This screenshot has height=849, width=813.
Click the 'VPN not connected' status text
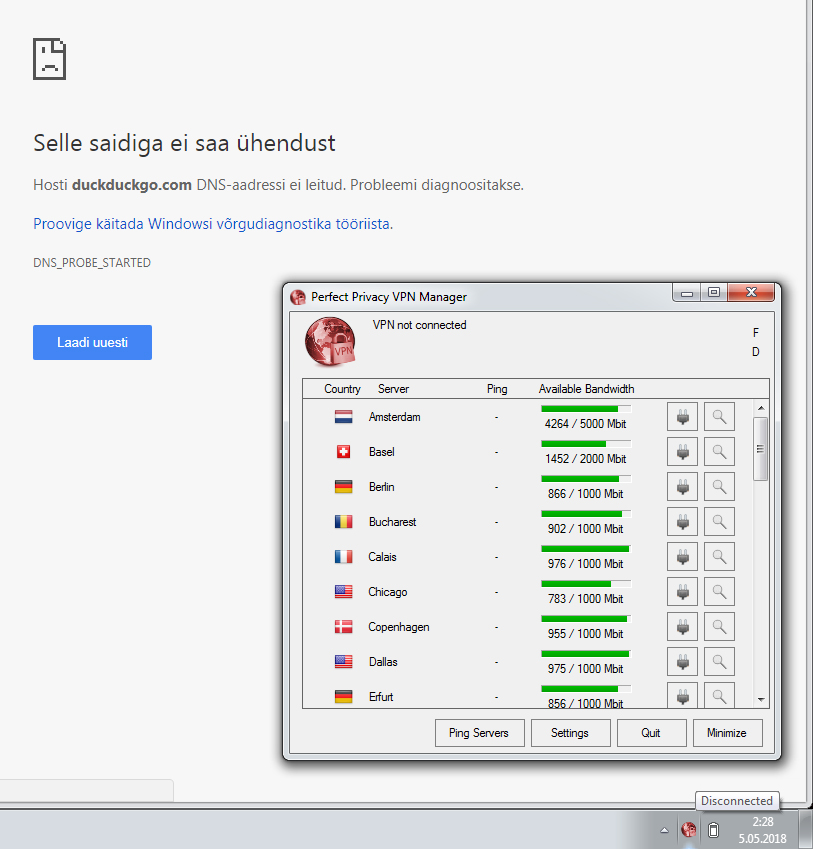(419, 325)
